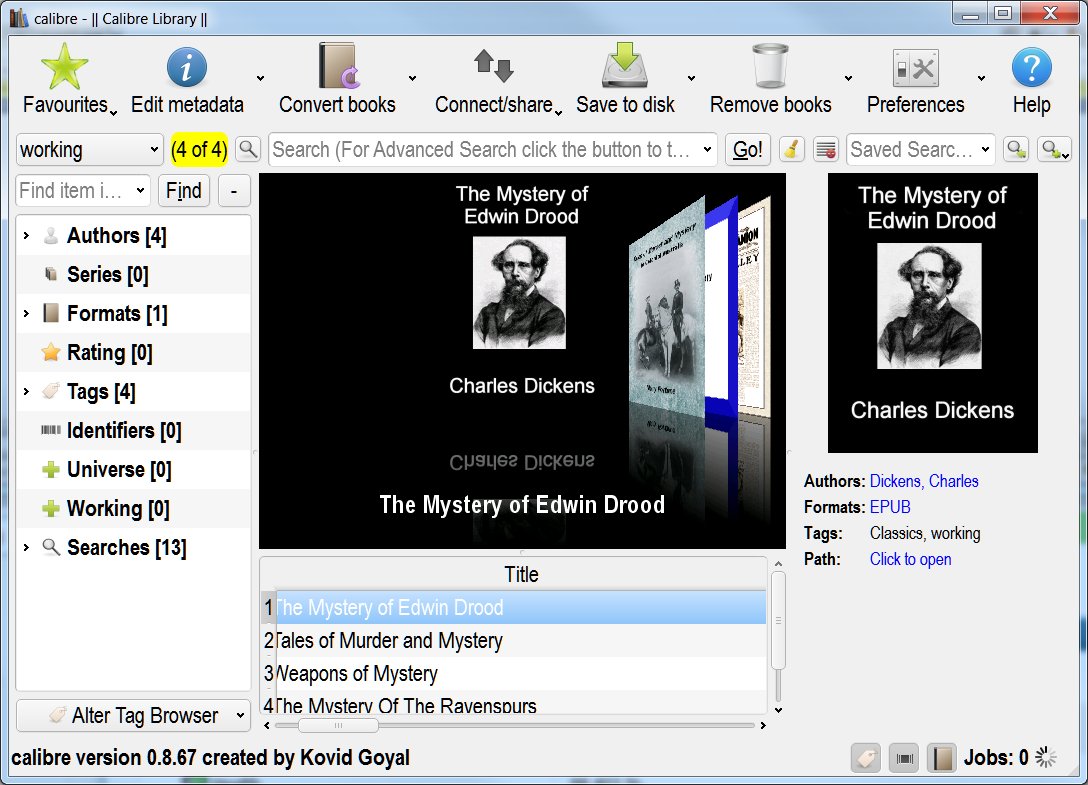The width and height of the screenshot is (1088, 785).
Task: Click the book list vertical scrollbar thumb
Action: pyautogui.click(x=778, y=620)
